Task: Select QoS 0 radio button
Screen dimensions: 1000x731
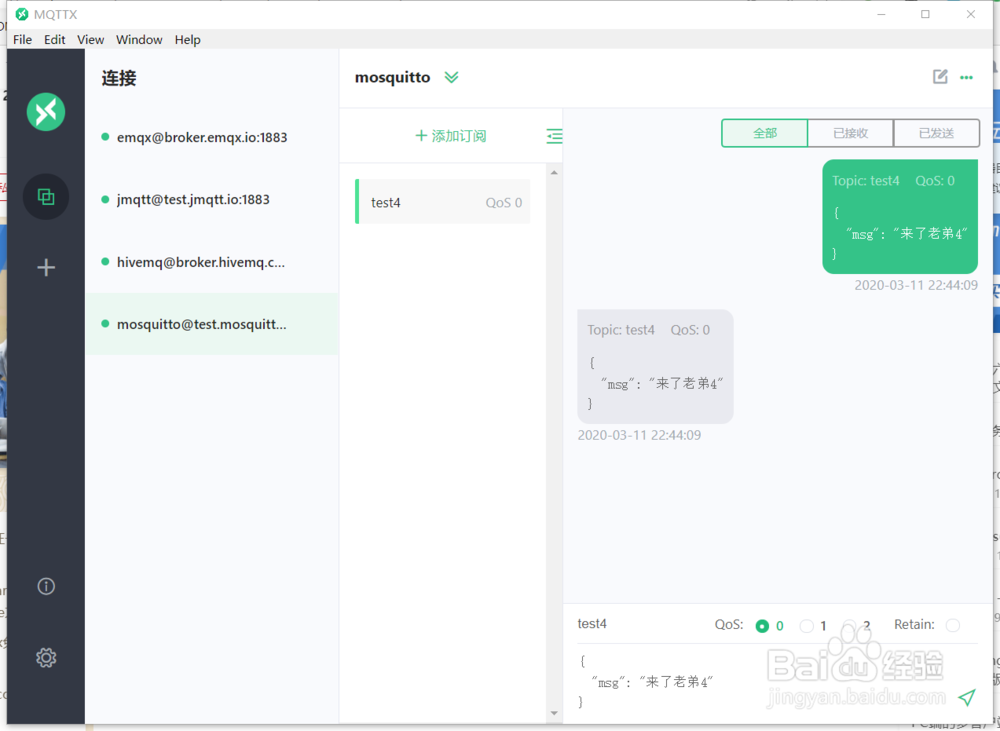Action: pyautogui.click(x=762, y=626)
